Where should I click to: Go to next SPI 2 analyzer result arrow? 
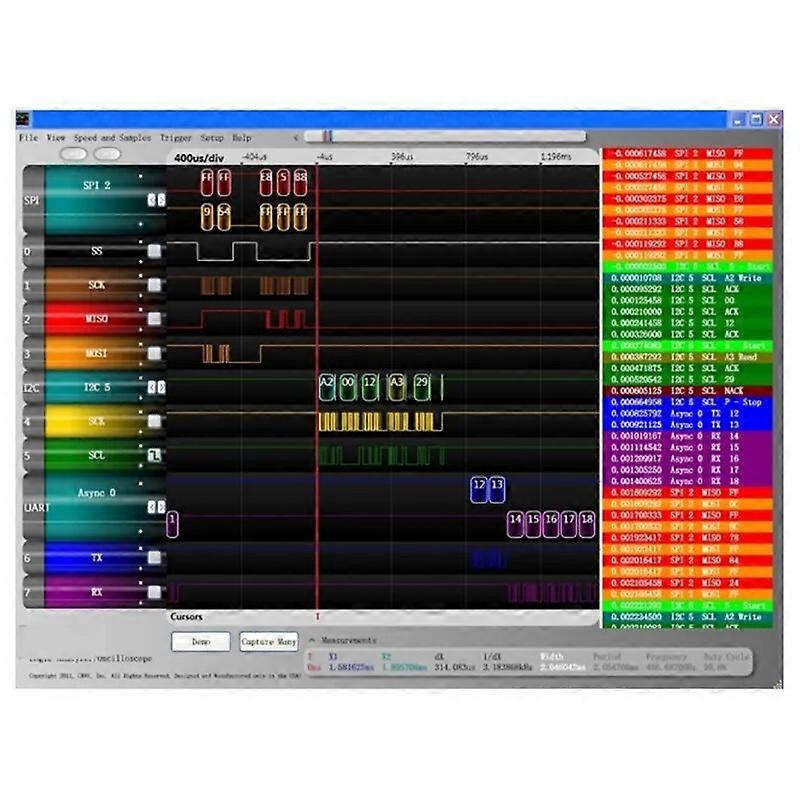coord(162,200)
